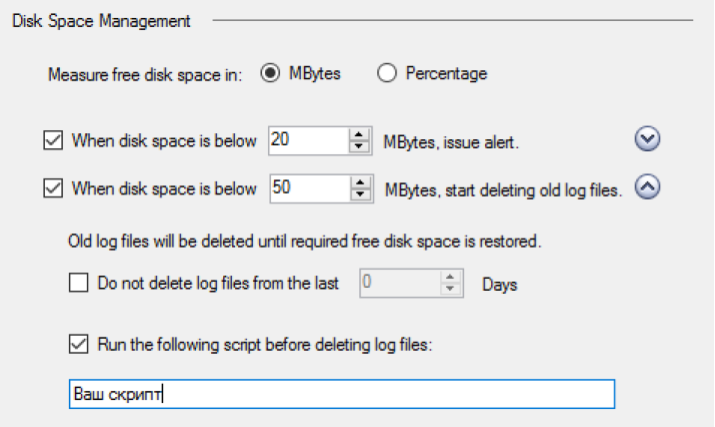Toggle the issue alert disk space checkbox
The height and width of the screenshot is (427, 715).
[x=53, y=141]
